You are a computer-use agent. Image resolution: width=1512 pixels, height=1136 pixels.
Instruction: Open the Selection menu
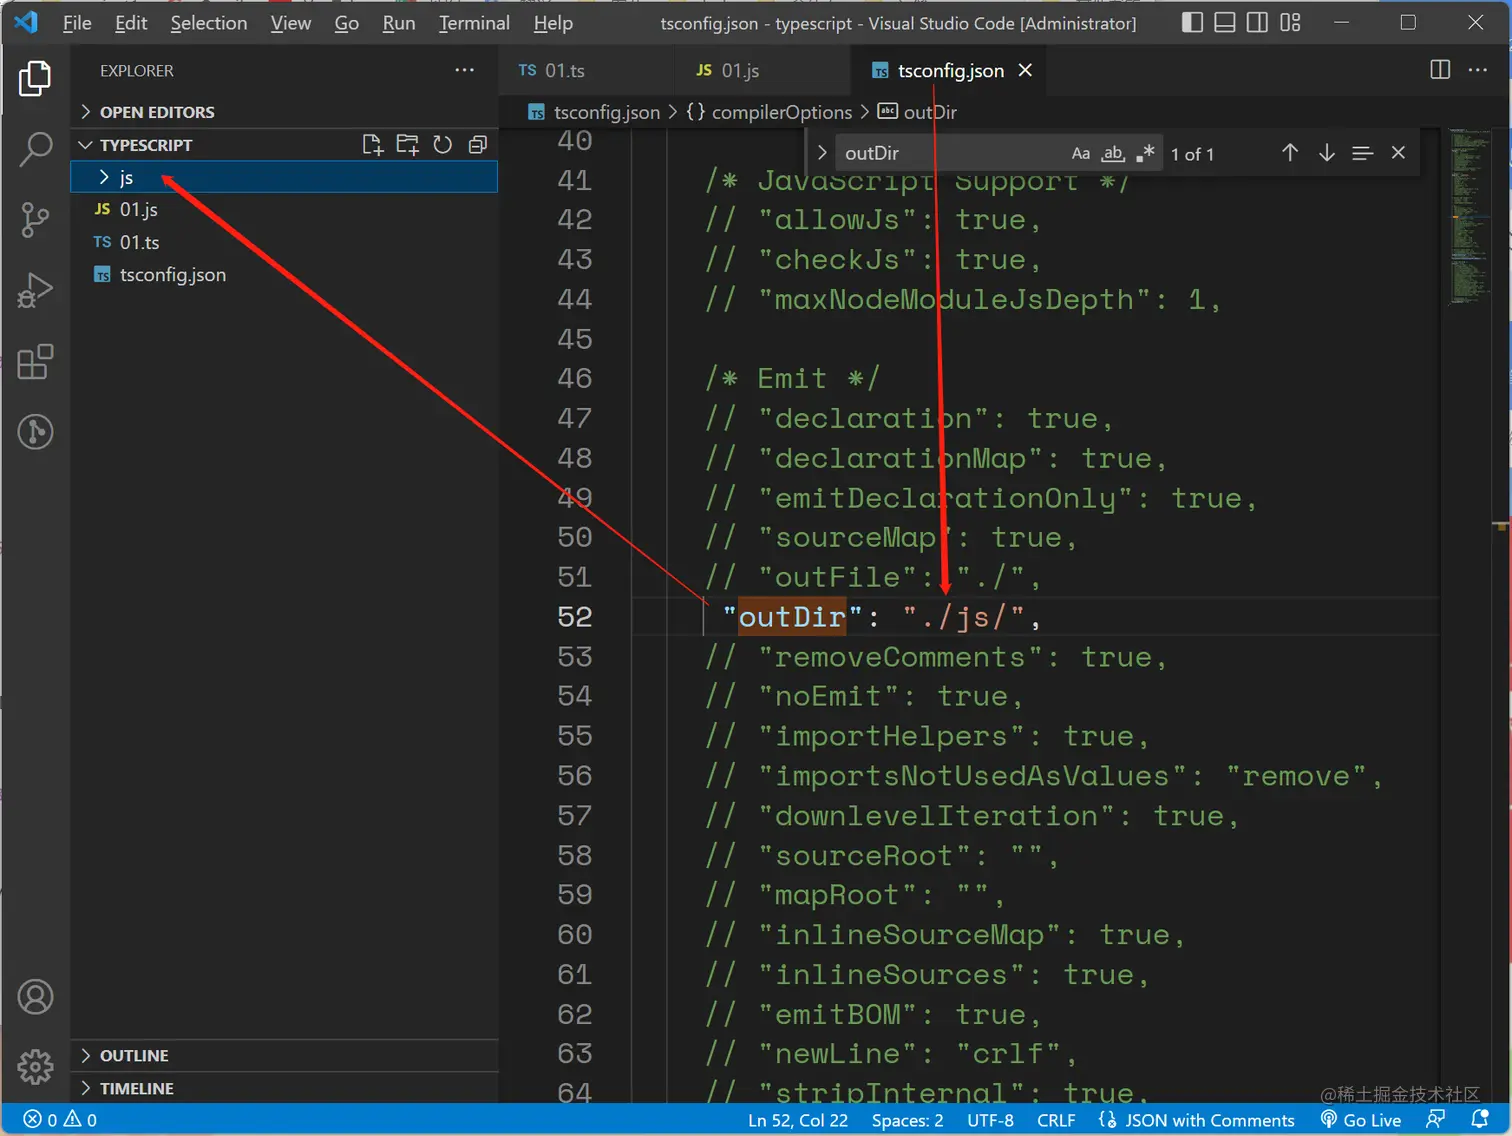[209, 23]
